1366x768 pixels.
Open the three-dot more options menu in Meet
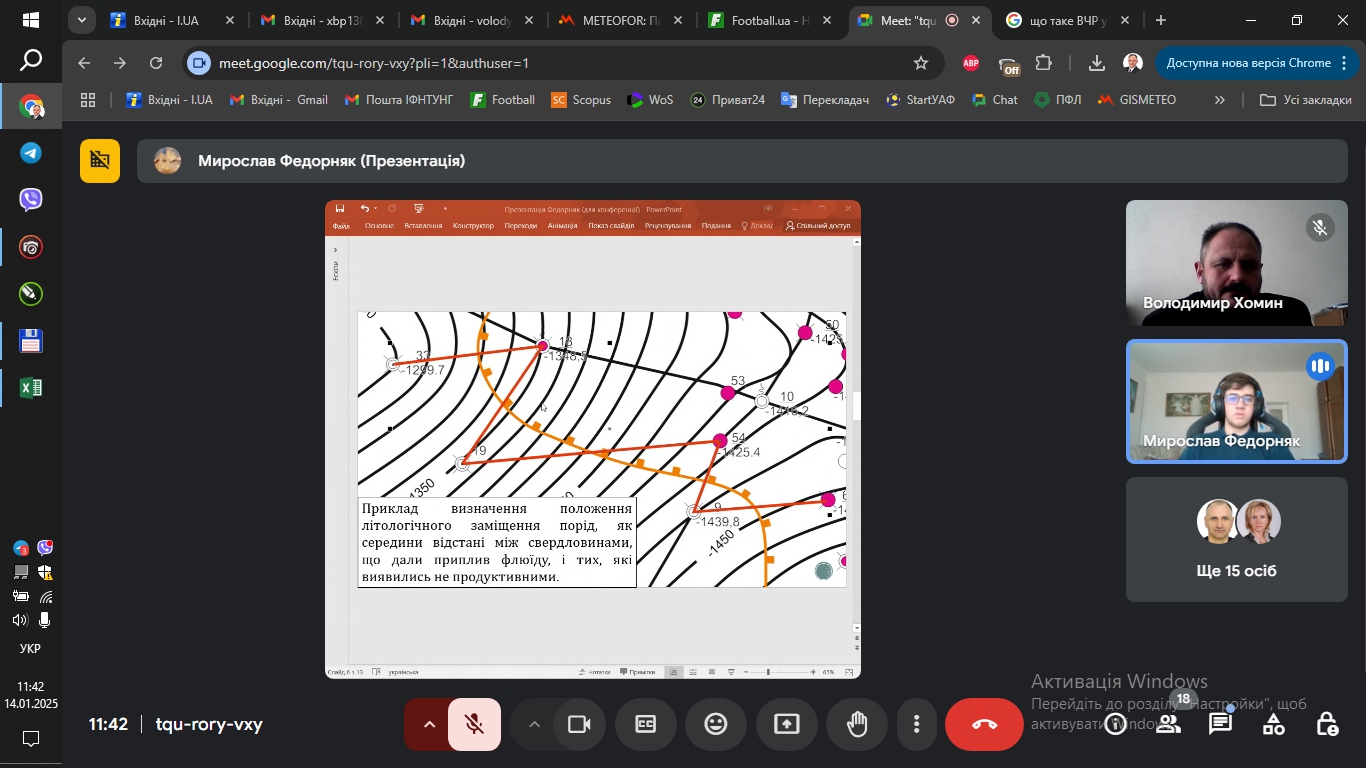click(916, 724)
